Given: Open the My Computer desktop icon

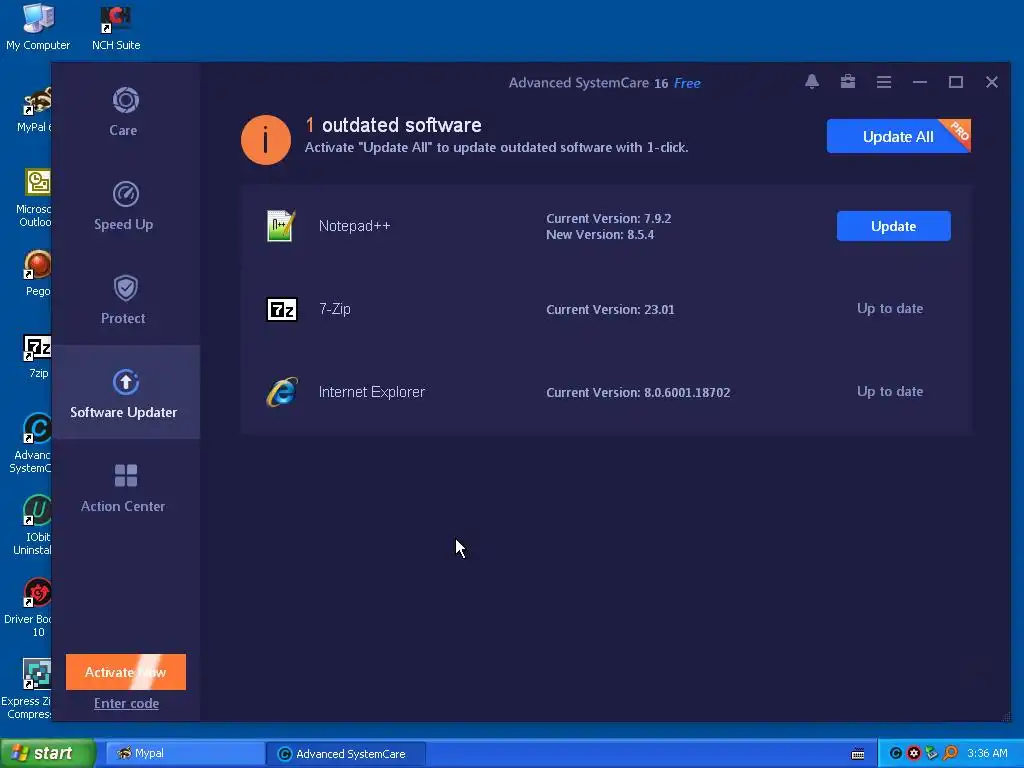Looking at the screenshot, I should click(x=38, y=27).
